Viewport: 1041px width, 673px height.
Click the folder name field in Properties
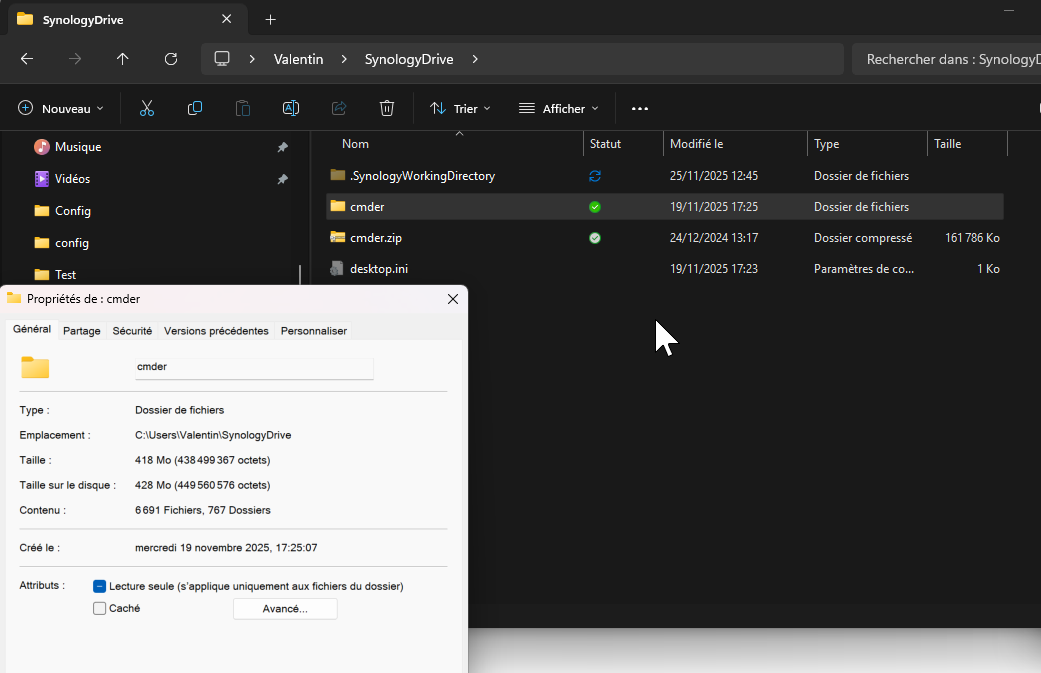coord(253,367)
